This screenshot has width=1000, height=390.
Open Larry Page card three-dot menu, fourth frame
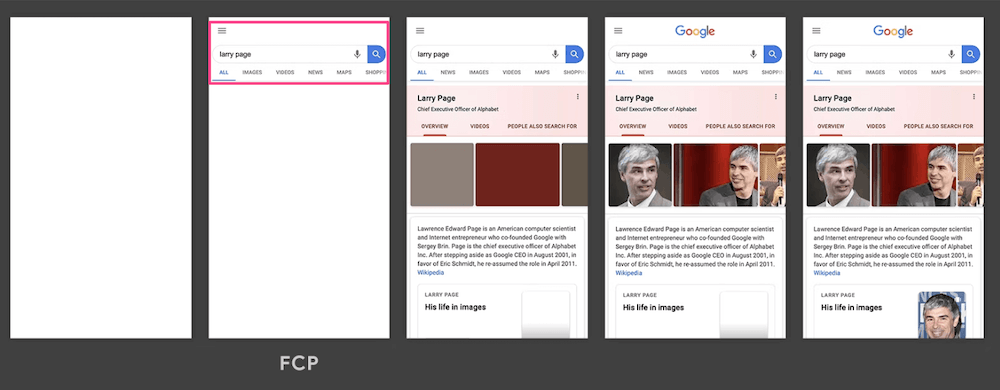[x=776, y=97]
